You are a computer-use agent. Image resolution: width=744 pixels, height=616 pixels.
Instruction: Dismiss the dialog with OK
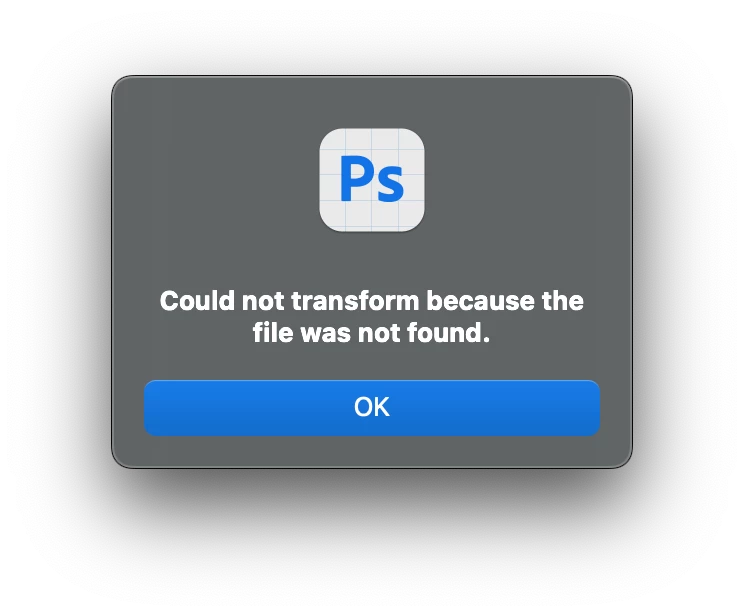(372, 408)
